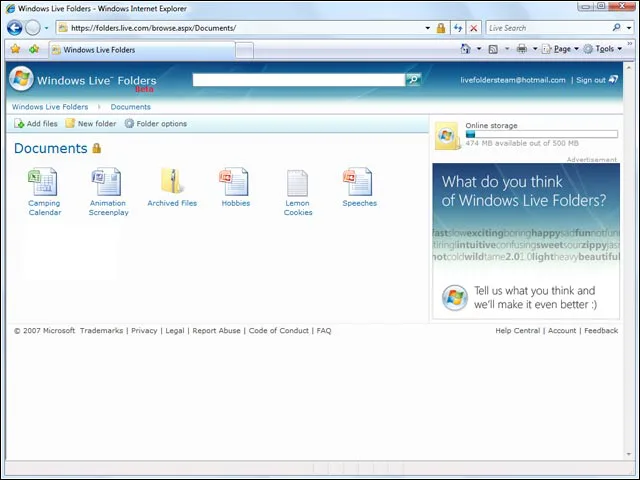Click the Add to Favorites icon
This screenshot has height=480, width=640.
click(34, 49)
